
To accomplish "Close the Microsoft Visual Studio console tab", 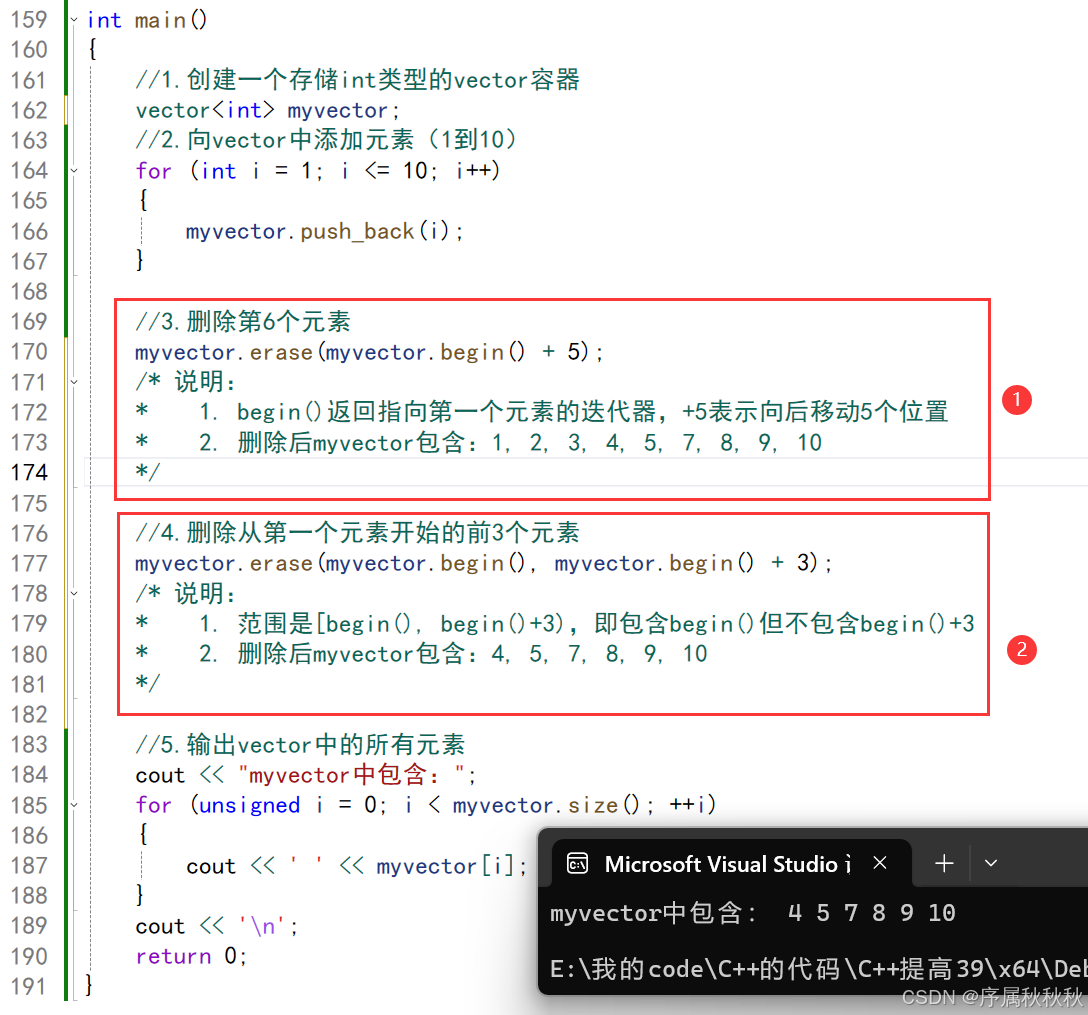I will click(880, 863).
